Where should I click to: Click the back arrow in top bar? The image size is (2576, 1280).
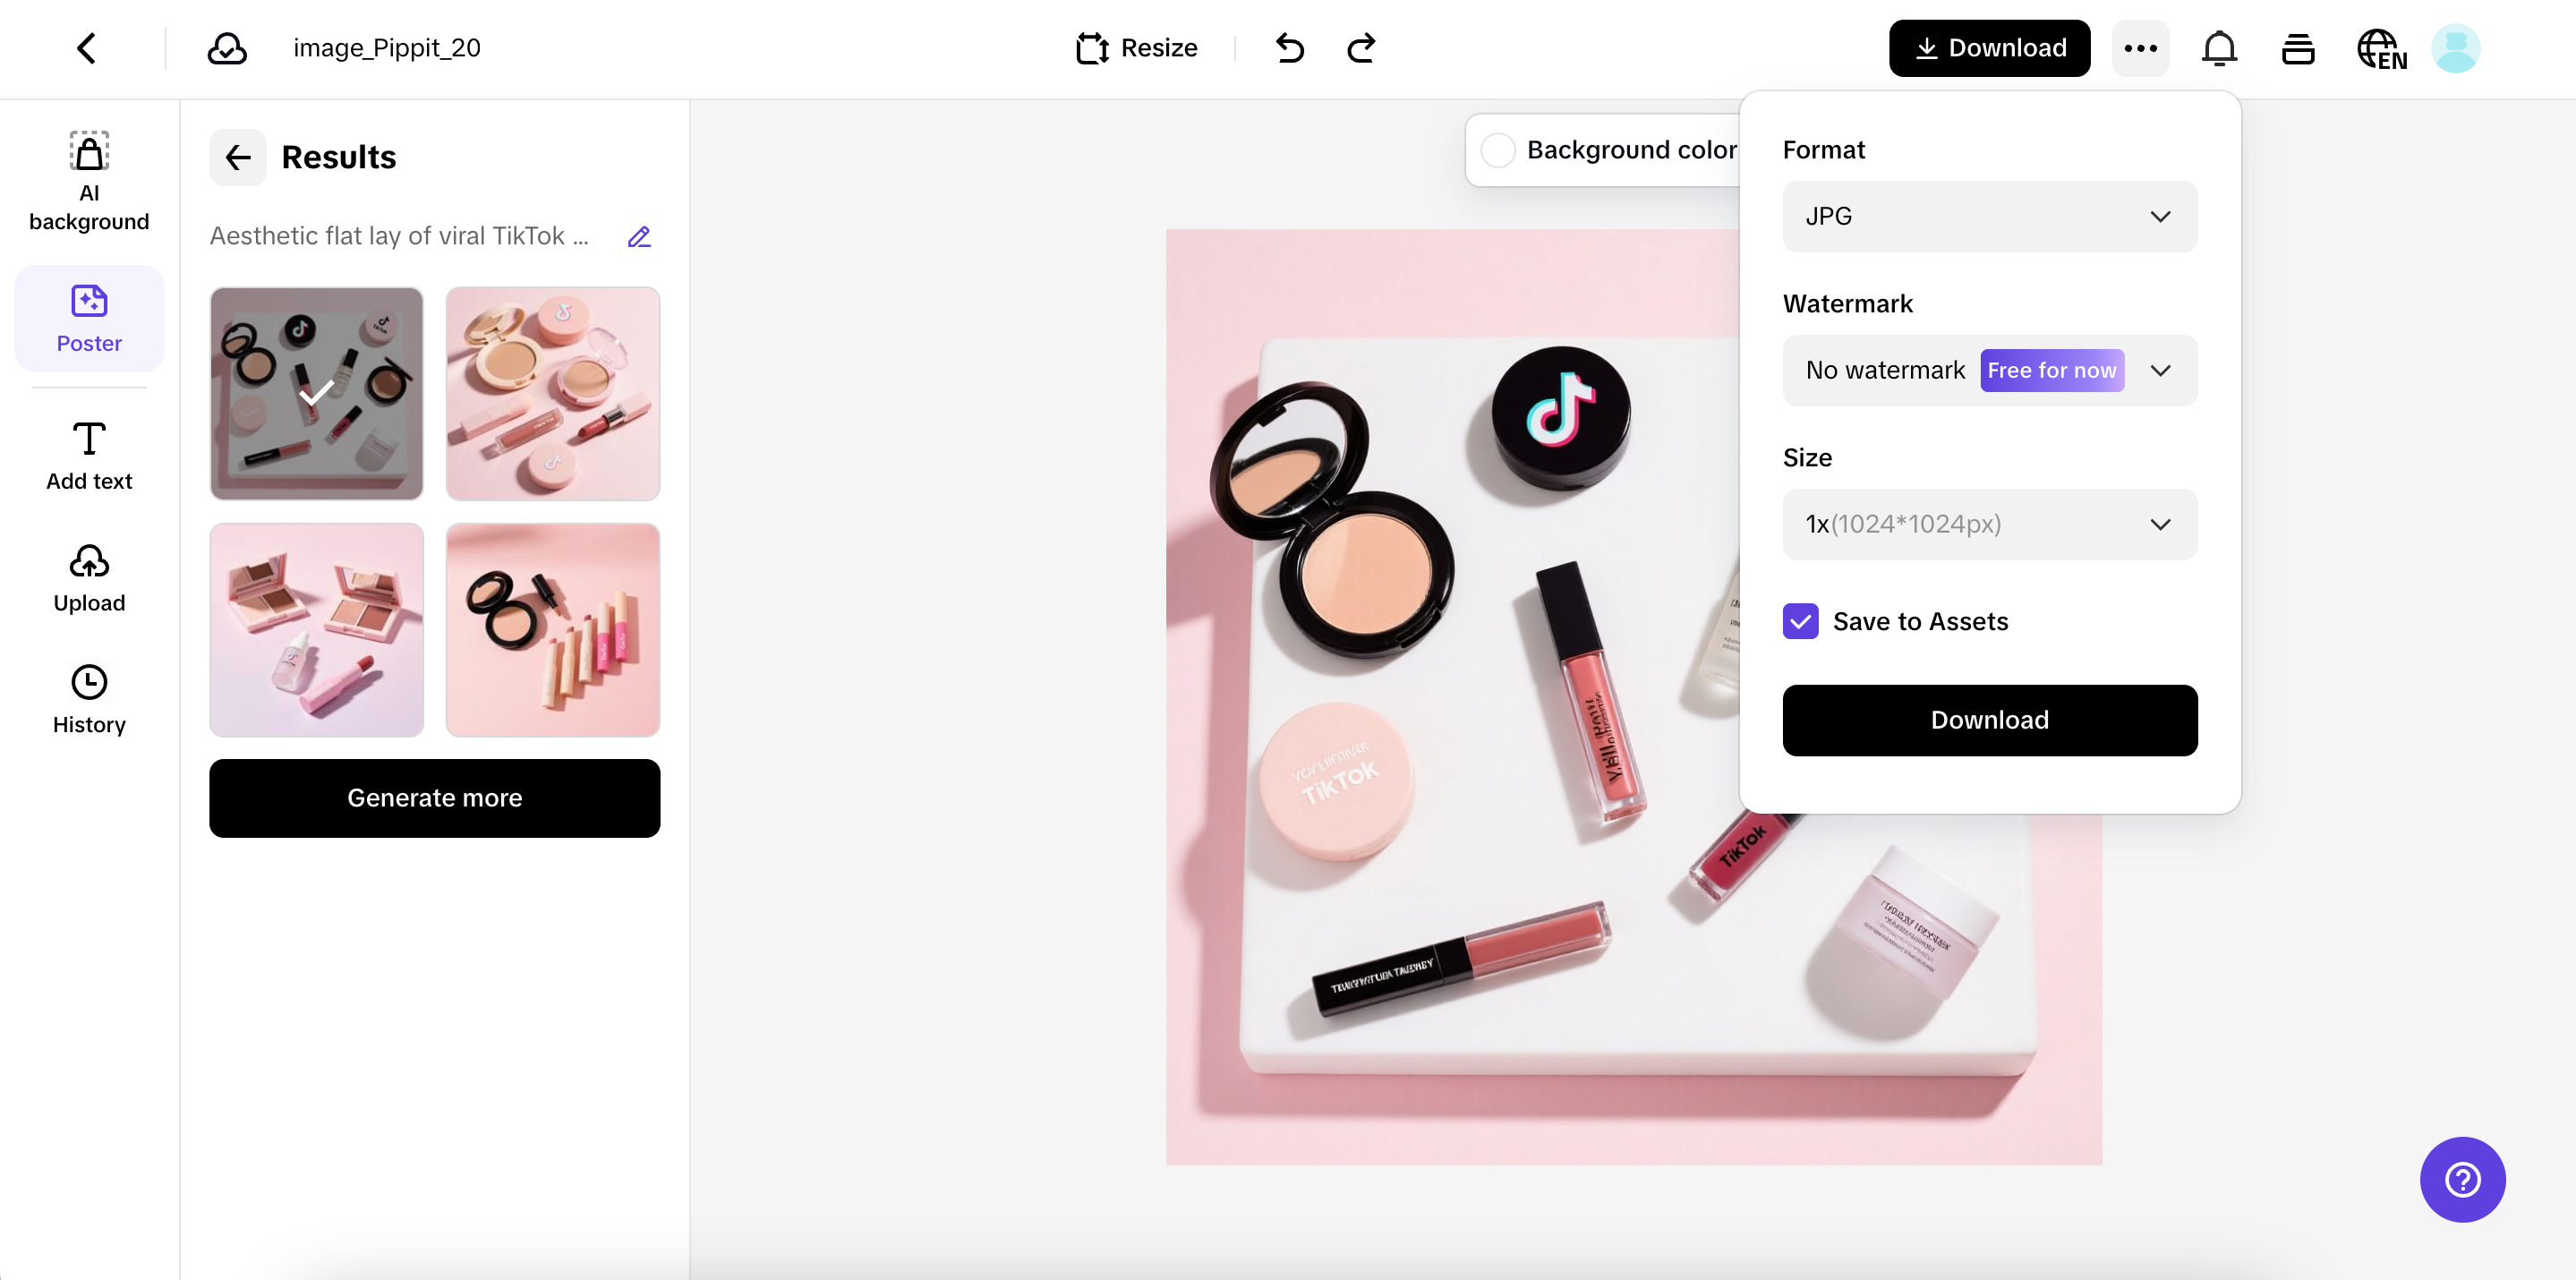87,48
